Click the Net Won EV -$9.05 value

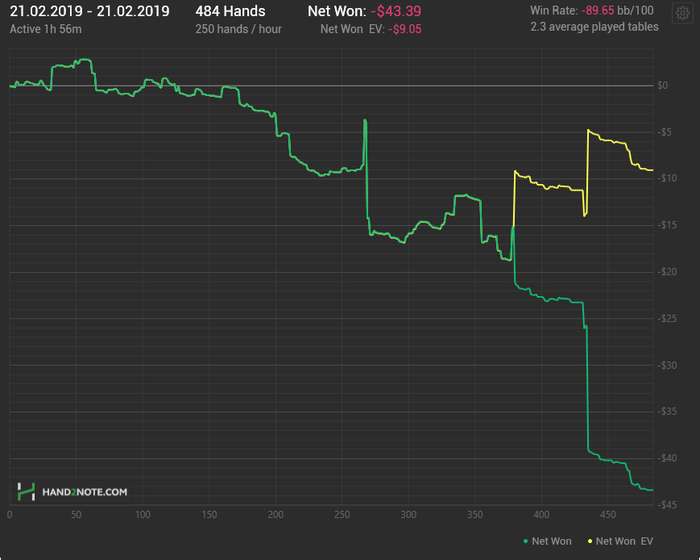click(405, 29)
